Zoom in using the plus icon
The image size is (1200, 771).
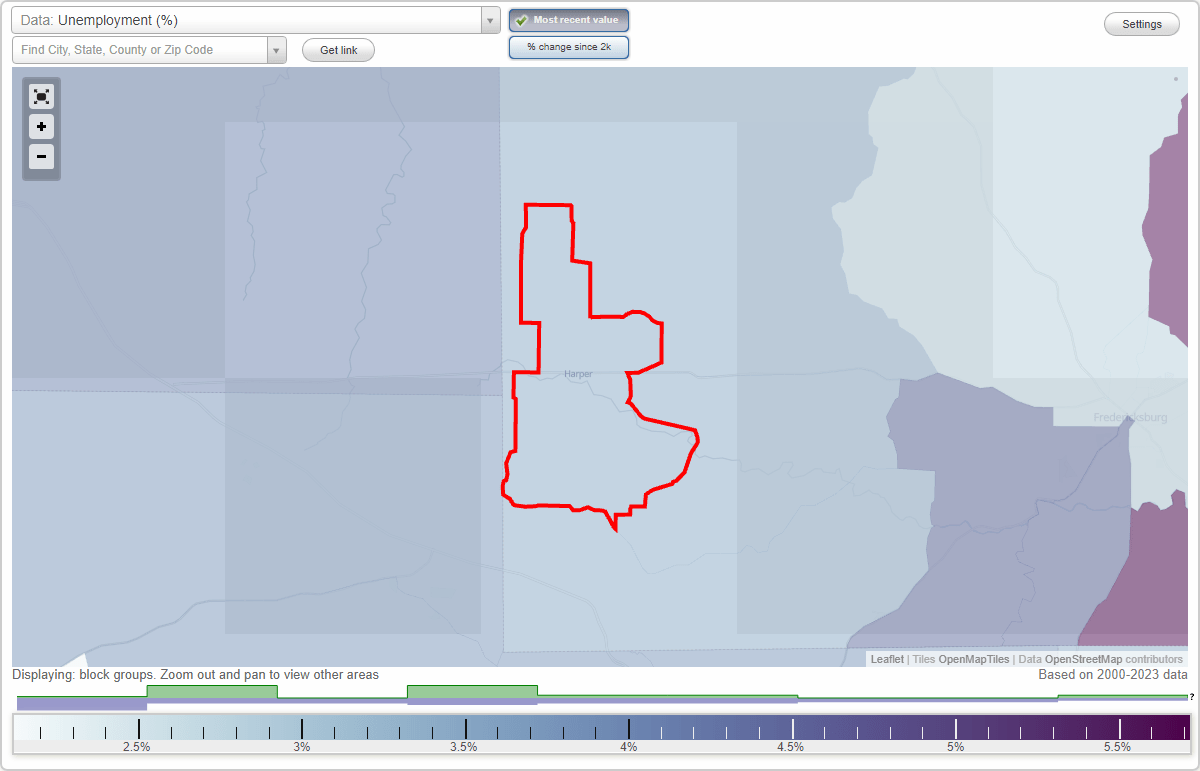click(x=41, y=127)
